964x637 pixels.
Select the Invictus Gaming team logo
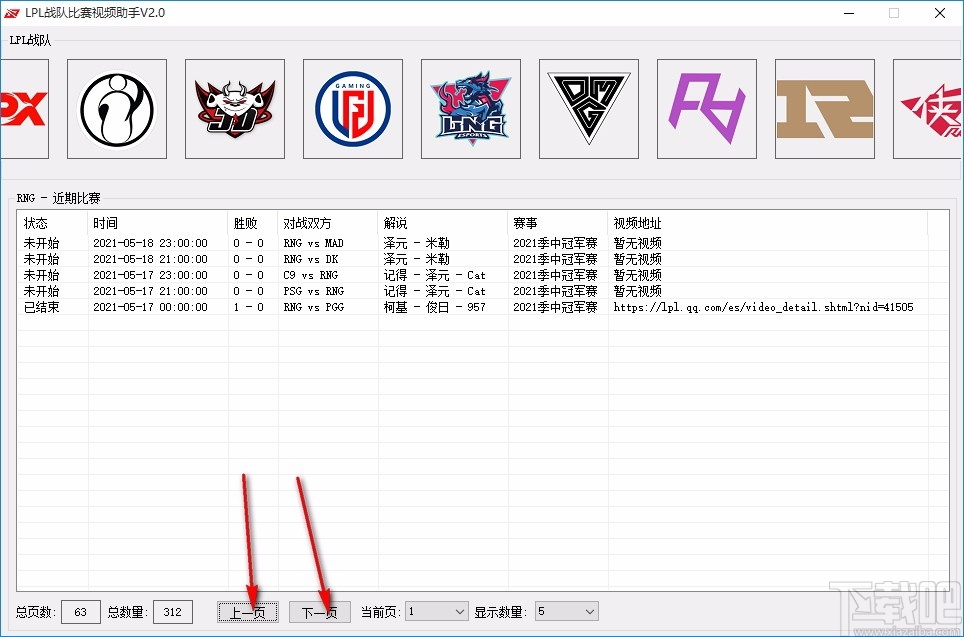116,108
